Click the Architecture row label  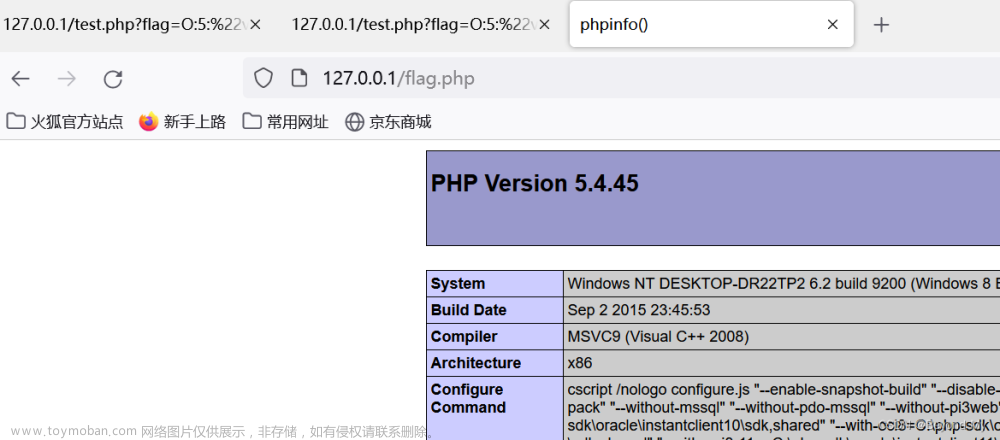point(476,363)
